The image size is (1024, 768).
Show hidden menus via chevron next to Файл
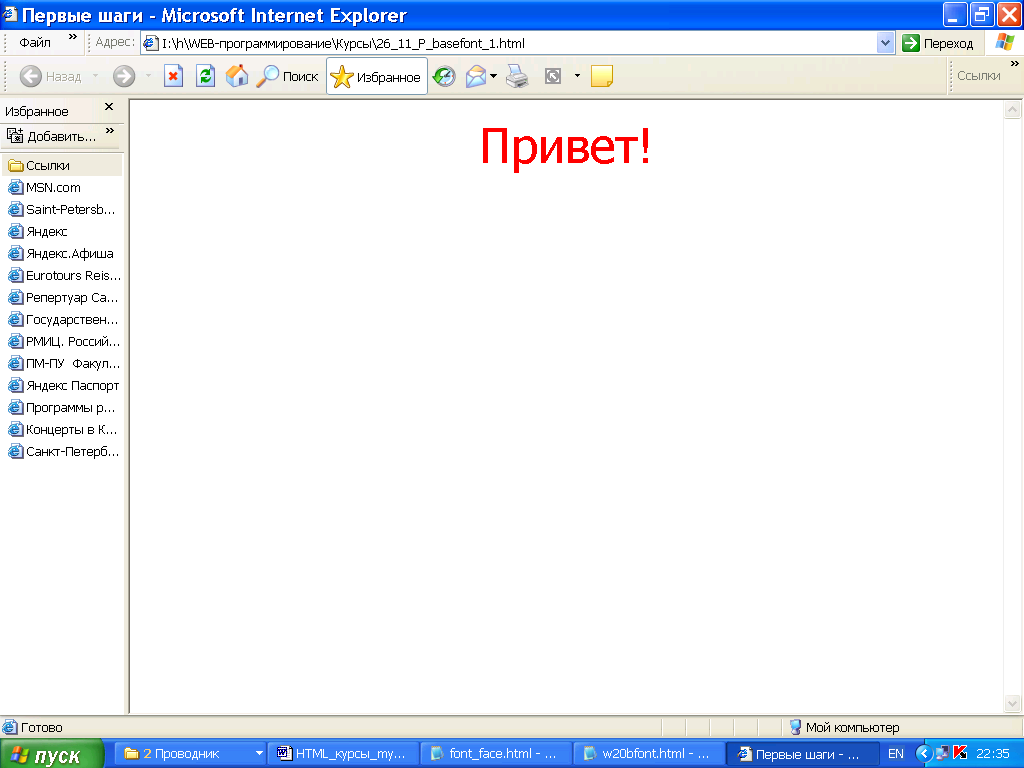tap(72, 37)
